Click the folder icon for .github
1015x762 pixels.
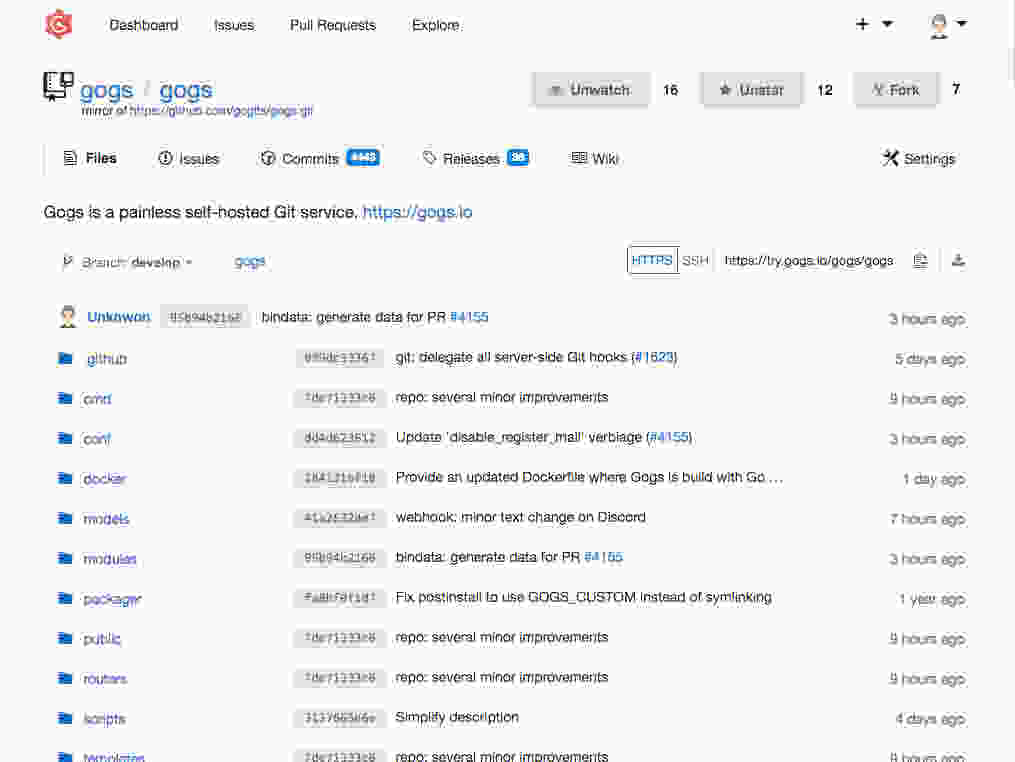pos(65,358)
